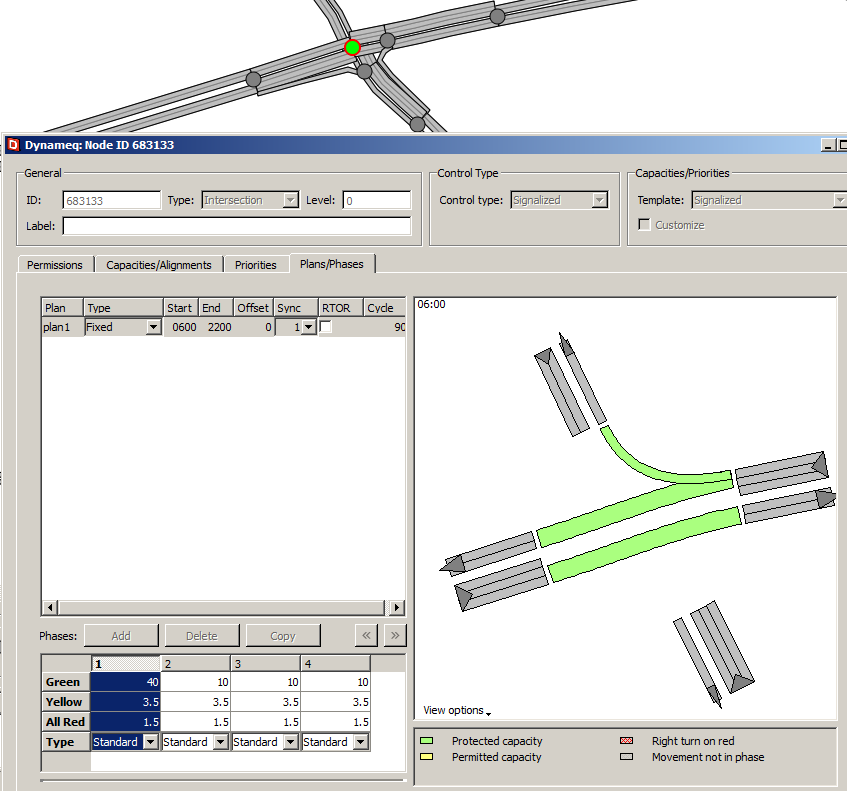Click the plan list scroll-right arrow
This screenshot has width=847, height=791.
[396, 607]
